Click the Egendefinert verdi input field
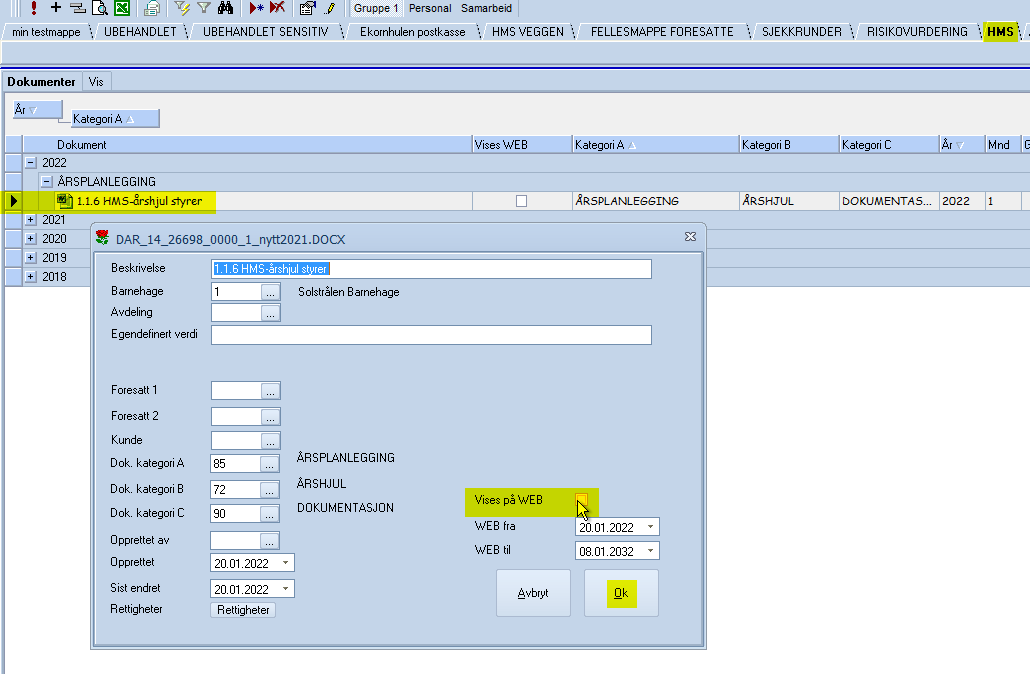This screenshot has width=1030, height=674. pyautogui.click(x=432, y=335)
